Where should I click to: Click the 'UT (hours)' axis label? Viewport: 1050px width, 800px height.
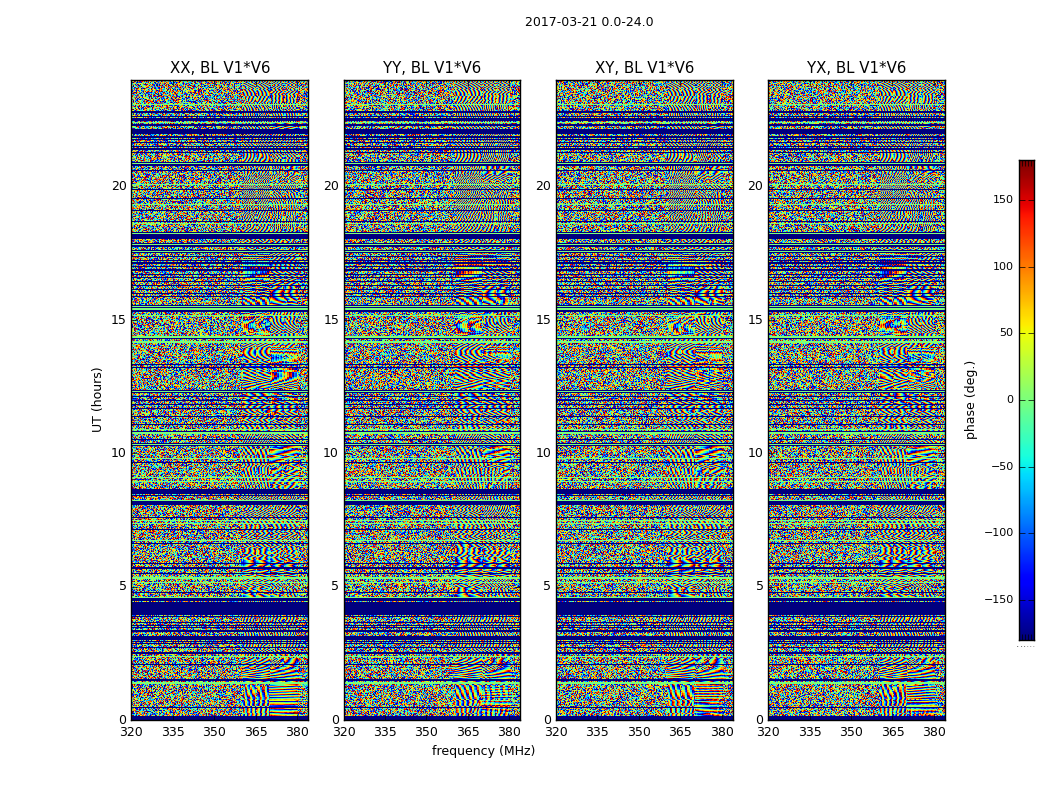click(x=97, y=400)
